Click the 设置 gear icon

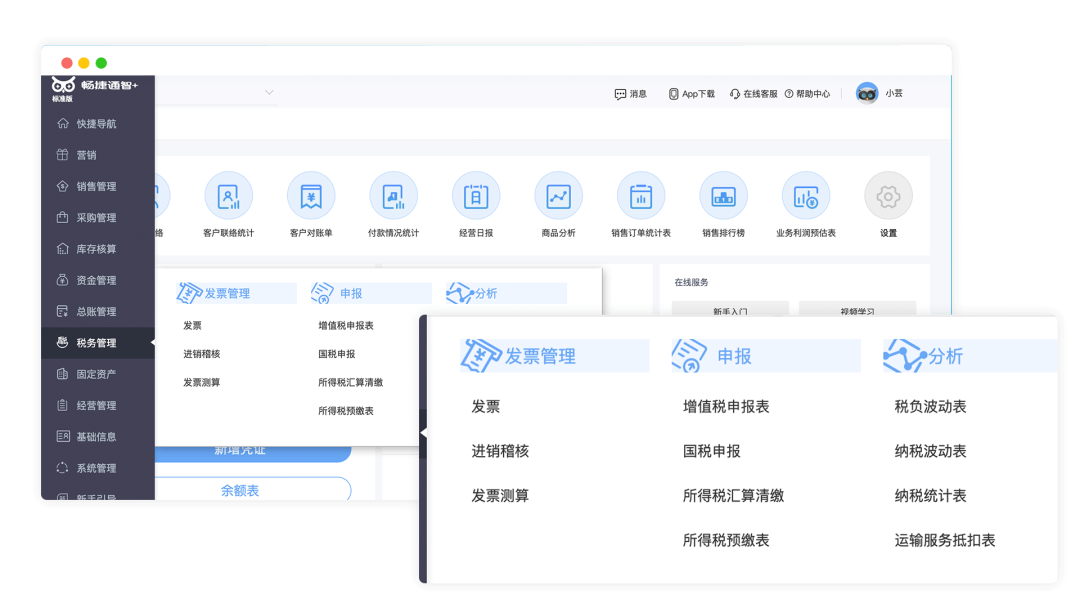pyautogui.click(x=888, y=196)
